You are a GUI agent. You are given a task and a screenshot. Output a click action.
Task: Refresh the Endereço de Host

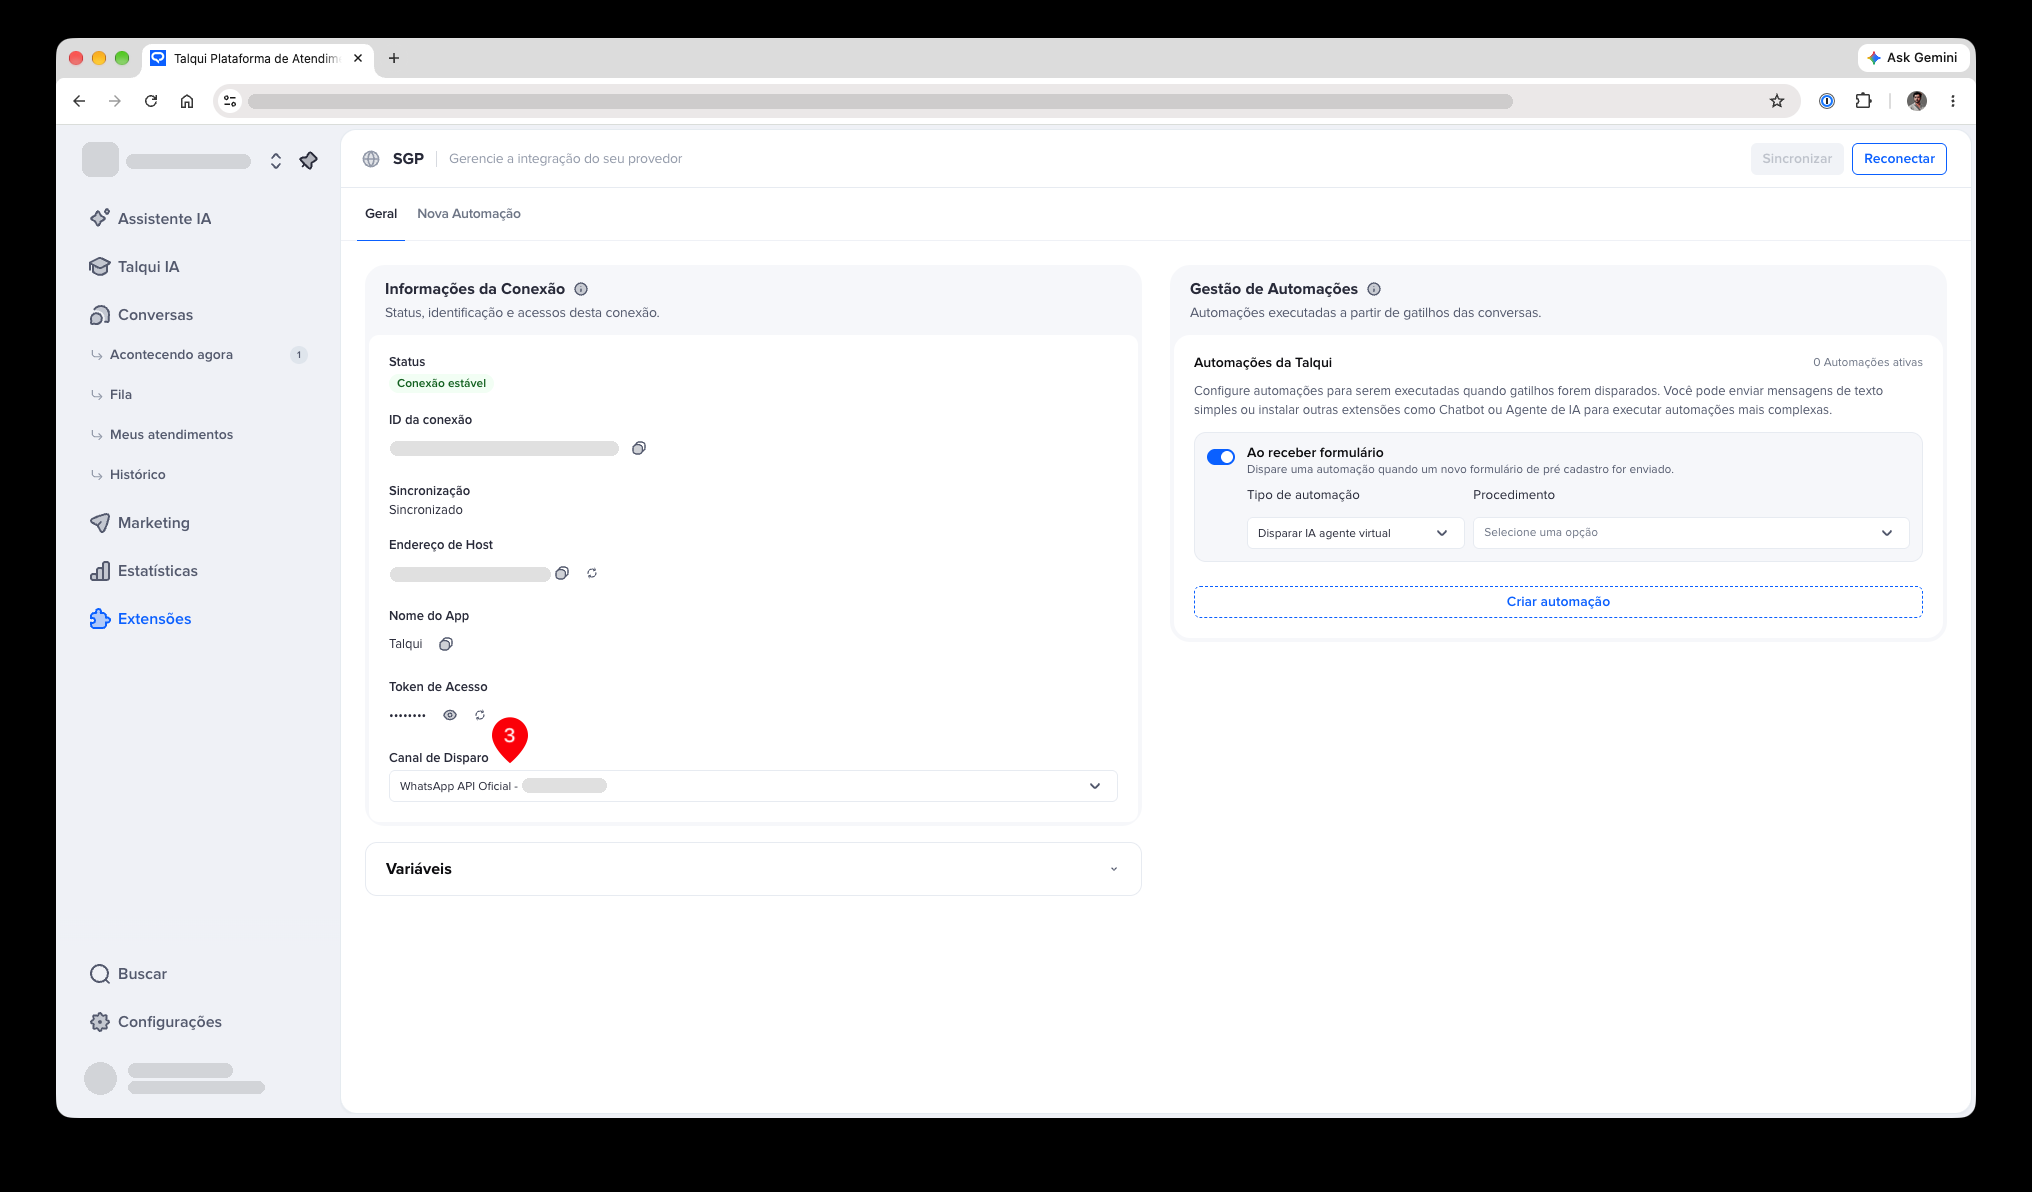point(592,573)
